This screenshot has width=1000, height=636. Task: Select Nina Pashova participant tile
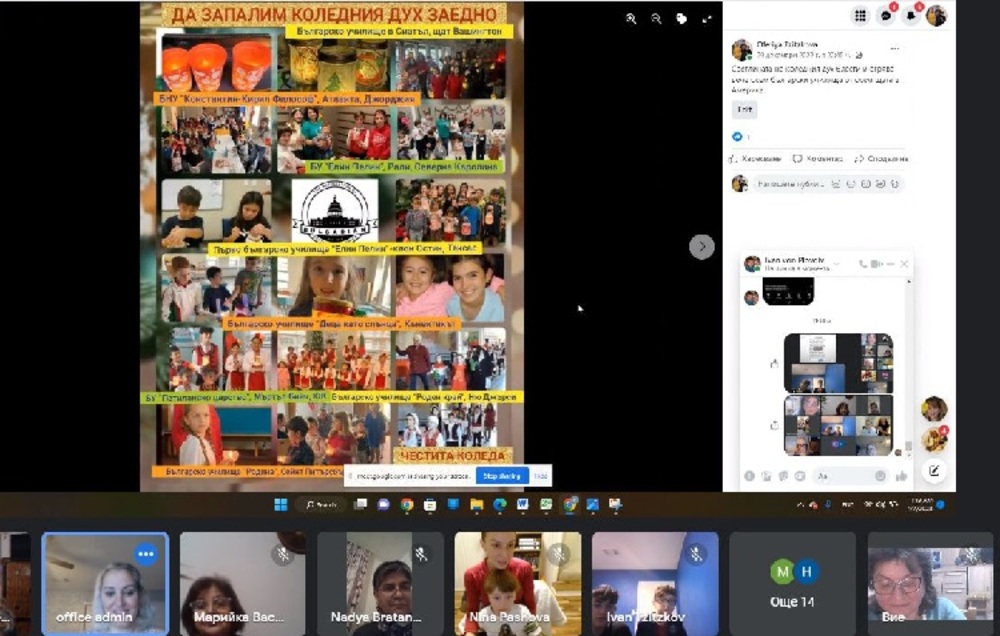tap(518, 584)
